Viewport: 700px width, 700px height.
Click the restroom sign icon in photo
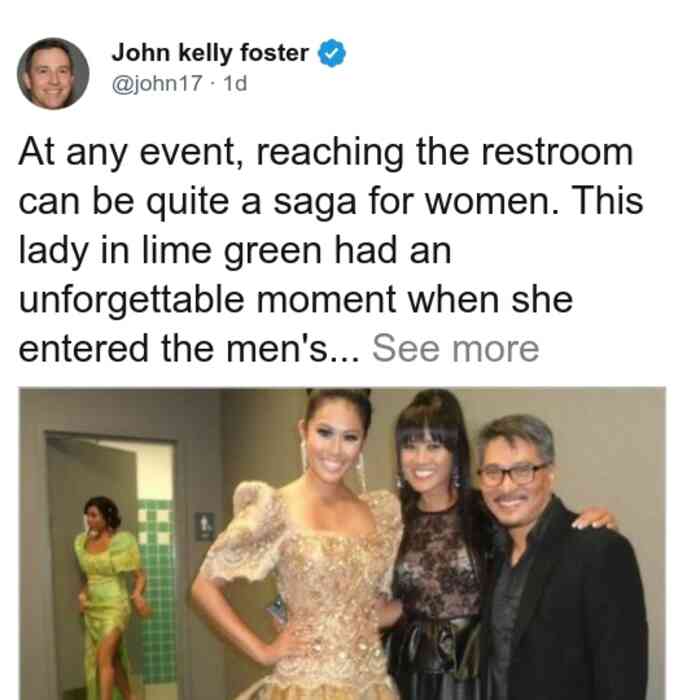(x=204, y=526)
